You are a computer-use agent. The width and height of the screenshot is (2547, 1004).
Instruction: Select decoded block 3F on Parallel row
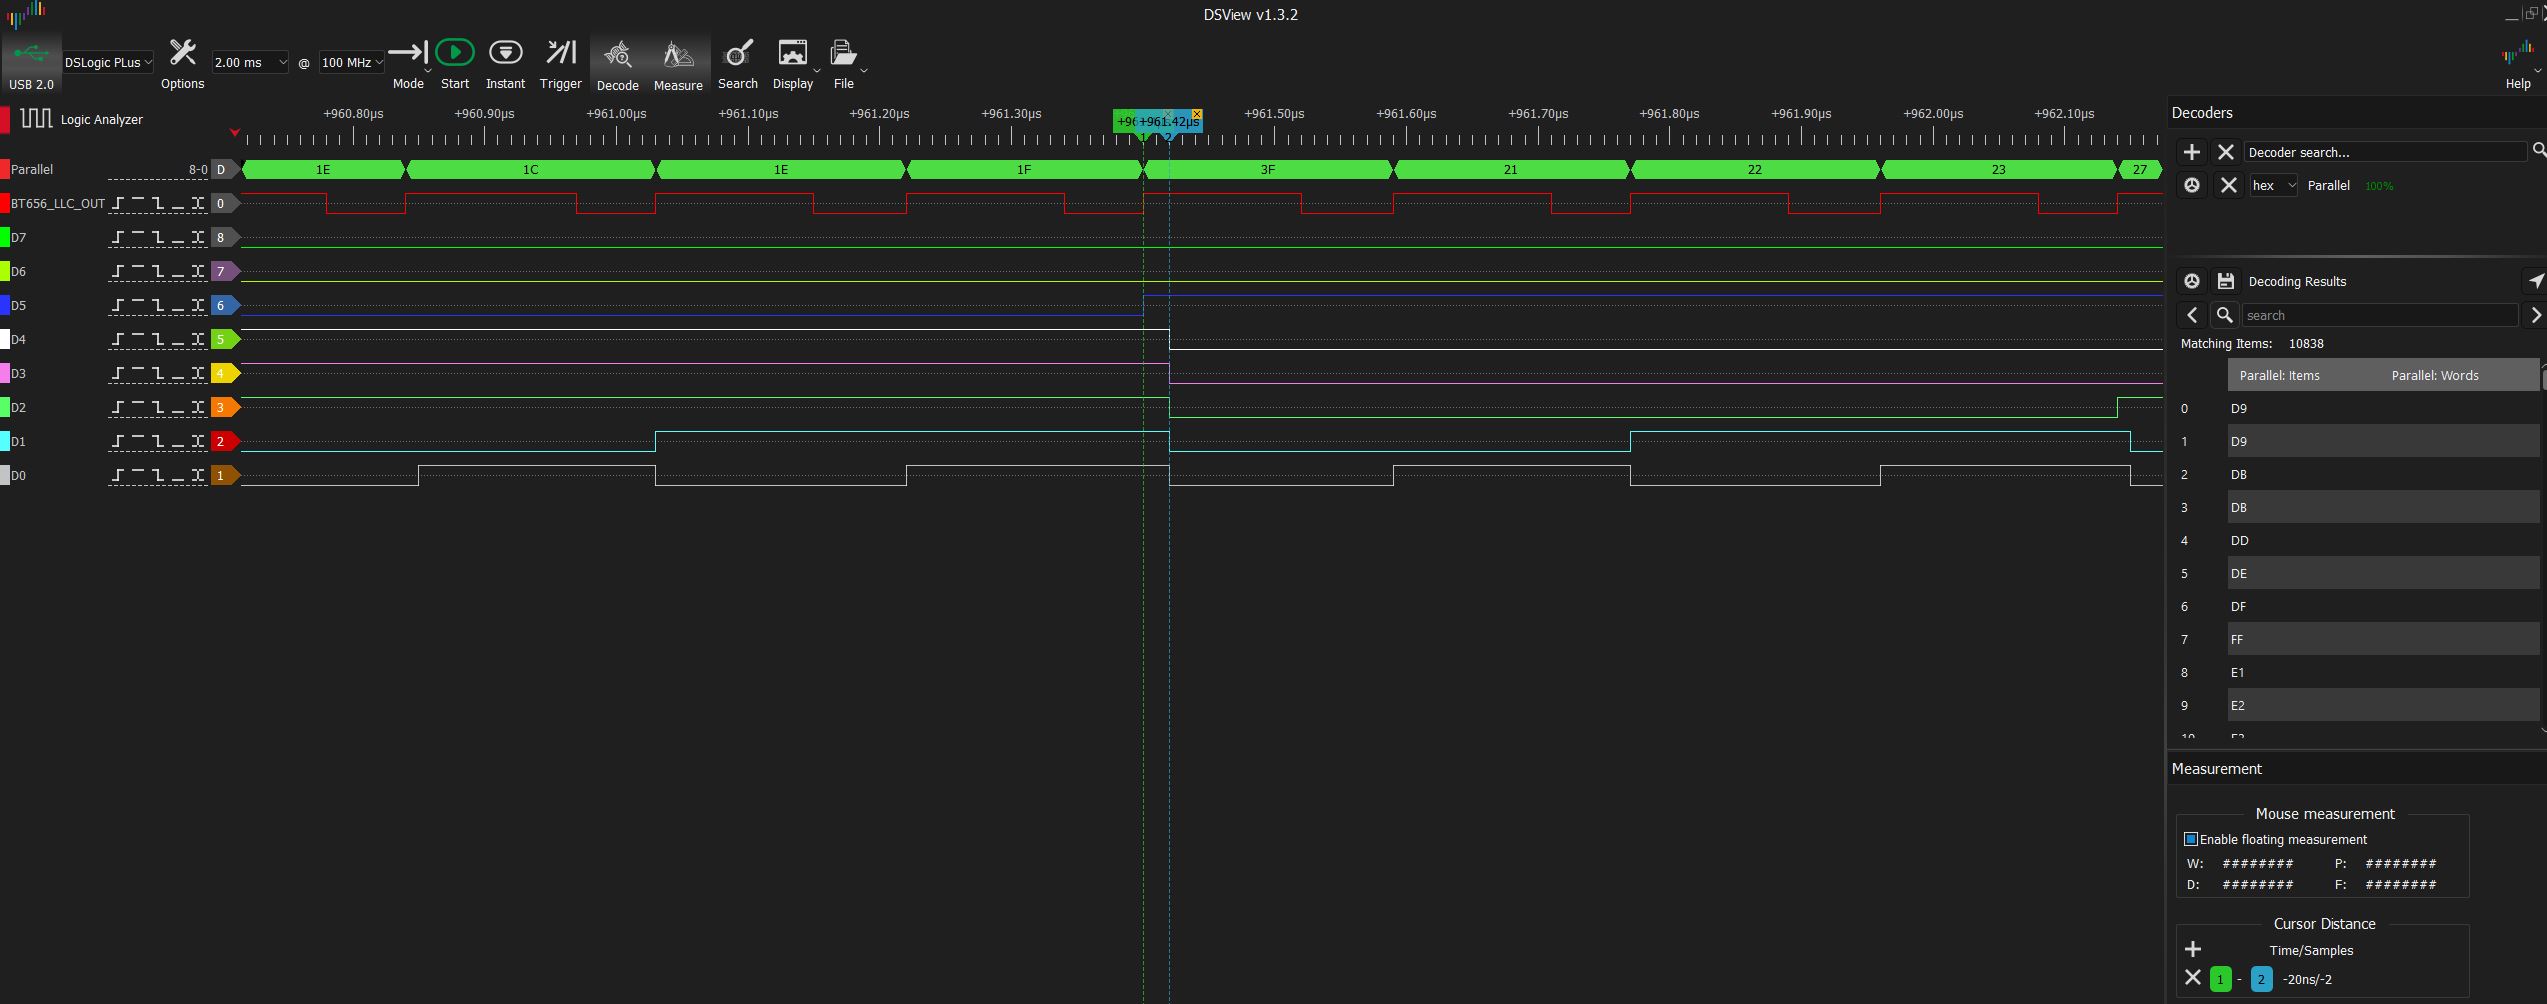[1268, 170]
